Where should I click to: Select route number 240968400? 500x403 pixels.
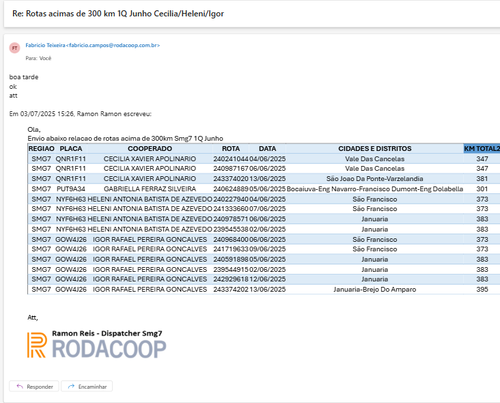pos(231,240)
